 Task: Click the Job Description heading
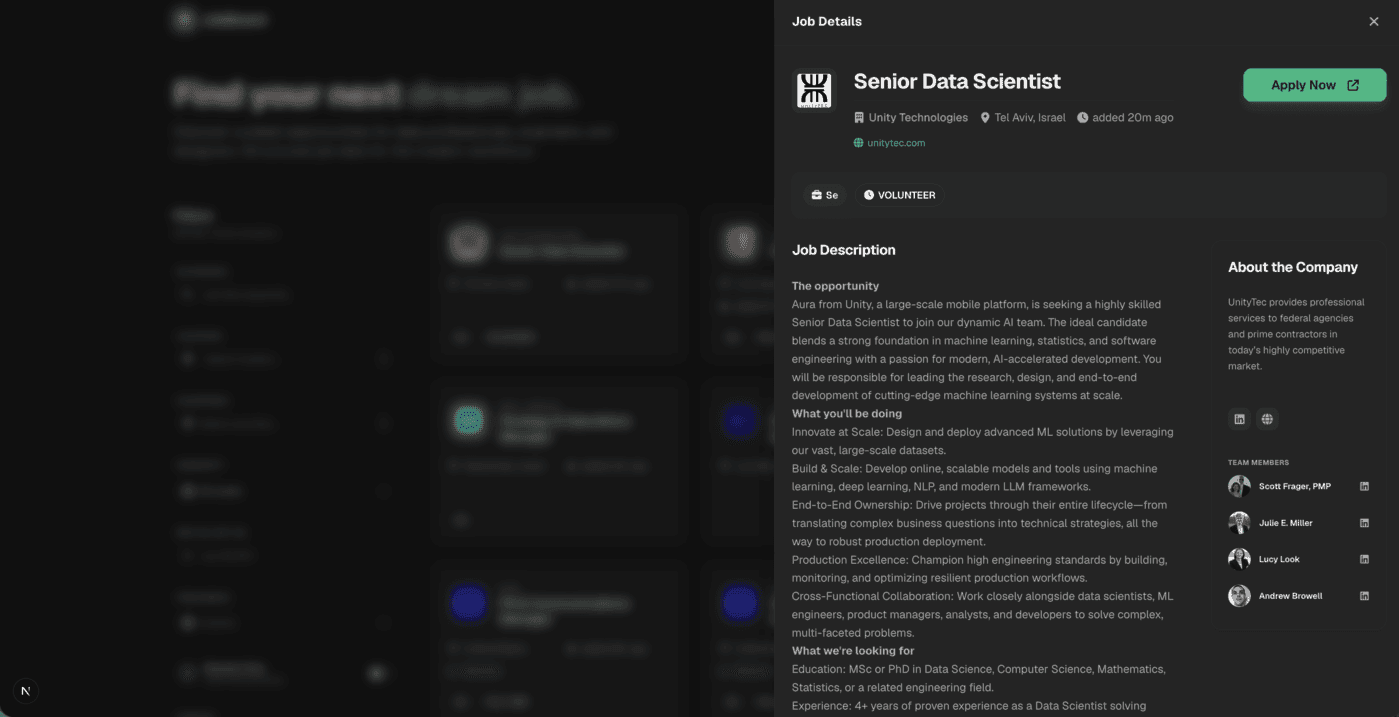point(844,250)
